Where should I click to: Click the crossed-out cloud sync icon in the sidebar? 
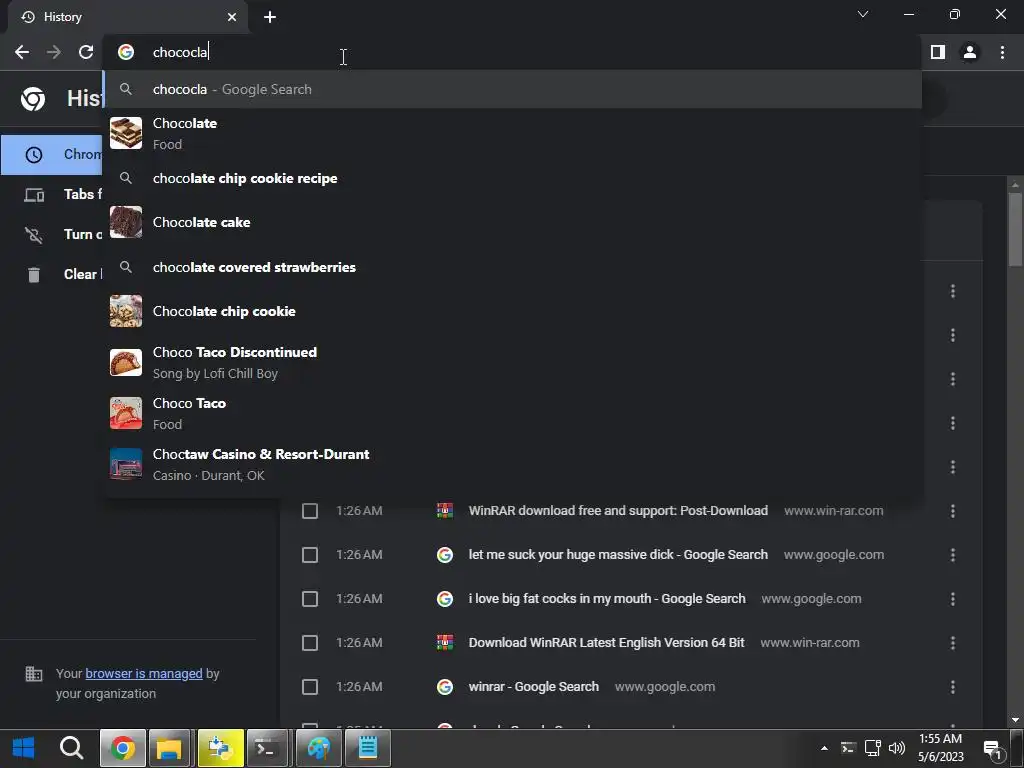point(33,234)
